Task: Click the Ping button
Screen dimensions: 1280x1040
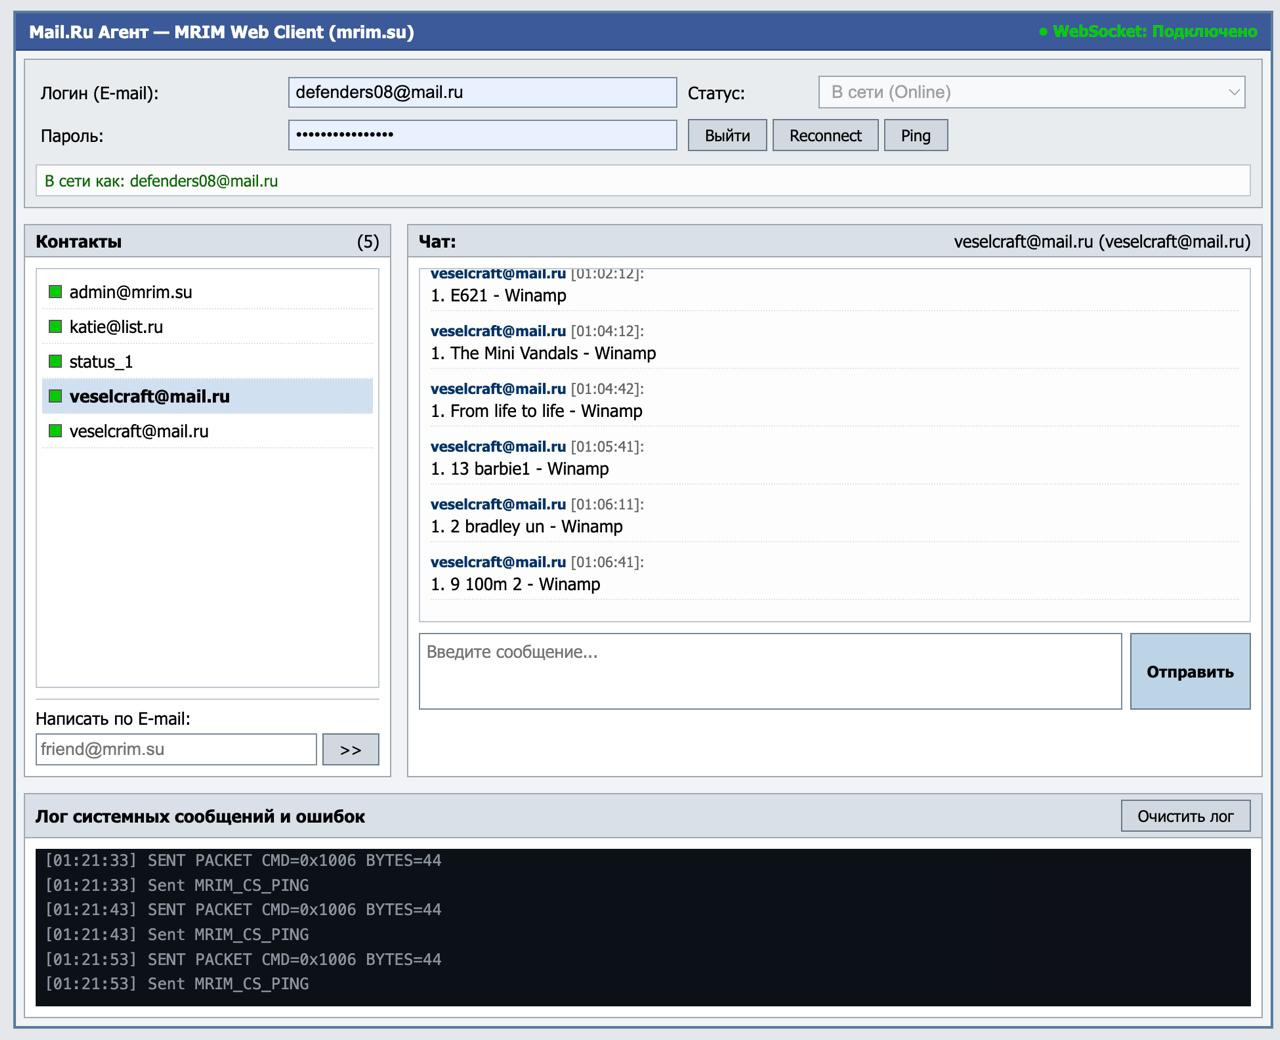Action: pyautogui.click(x=915, y=136)
